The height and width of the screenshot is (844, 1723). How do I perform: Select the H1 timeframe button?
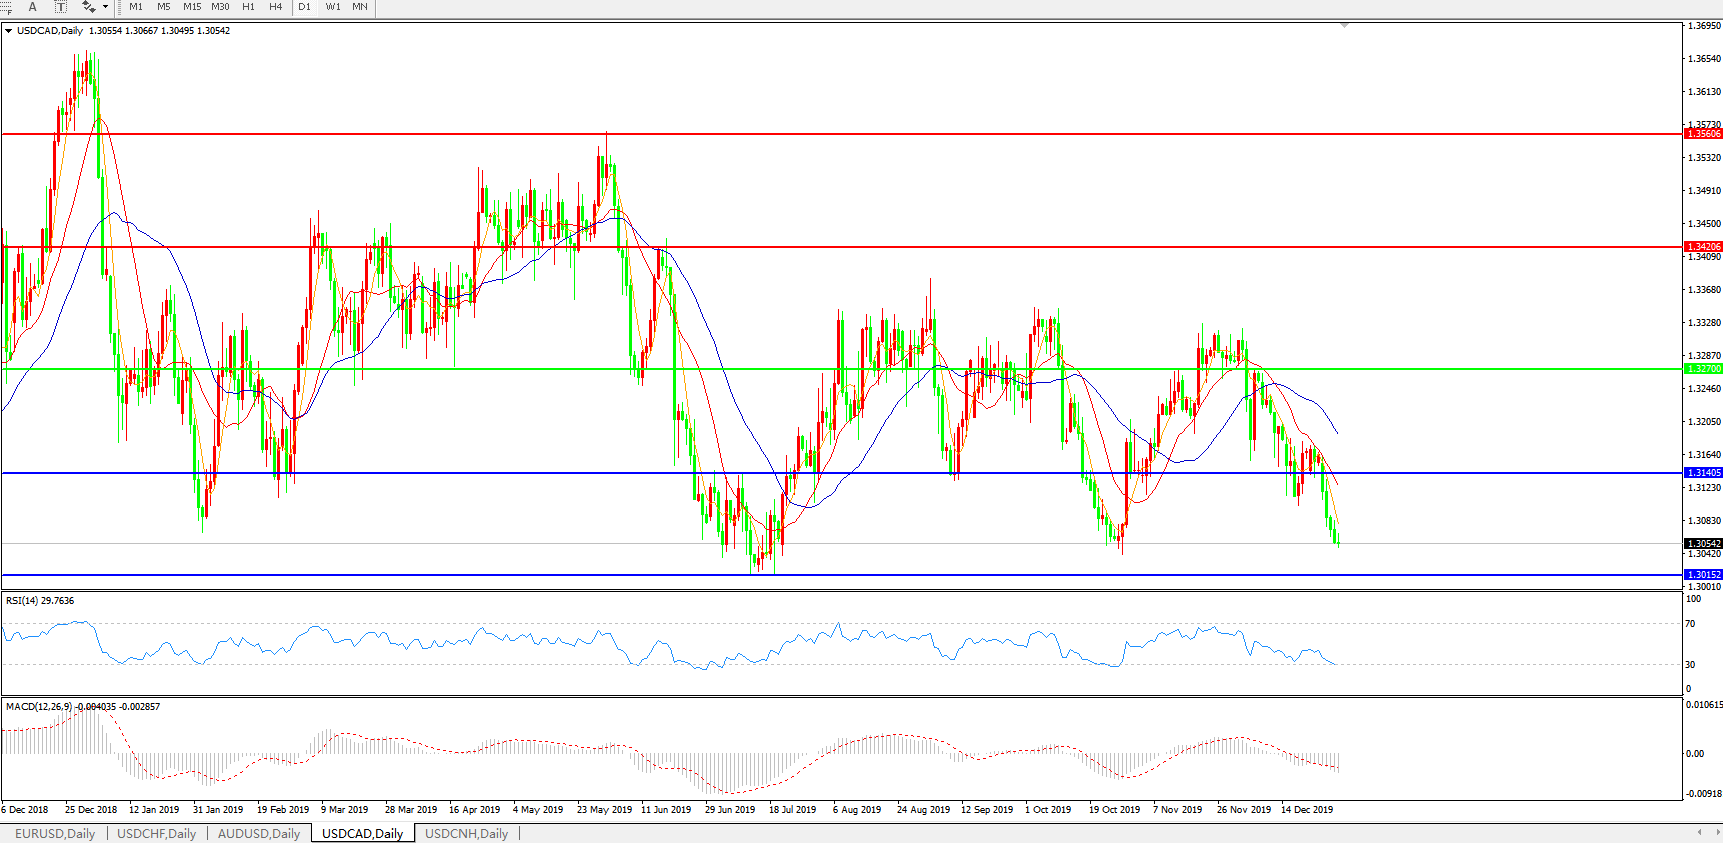point(248,7)
